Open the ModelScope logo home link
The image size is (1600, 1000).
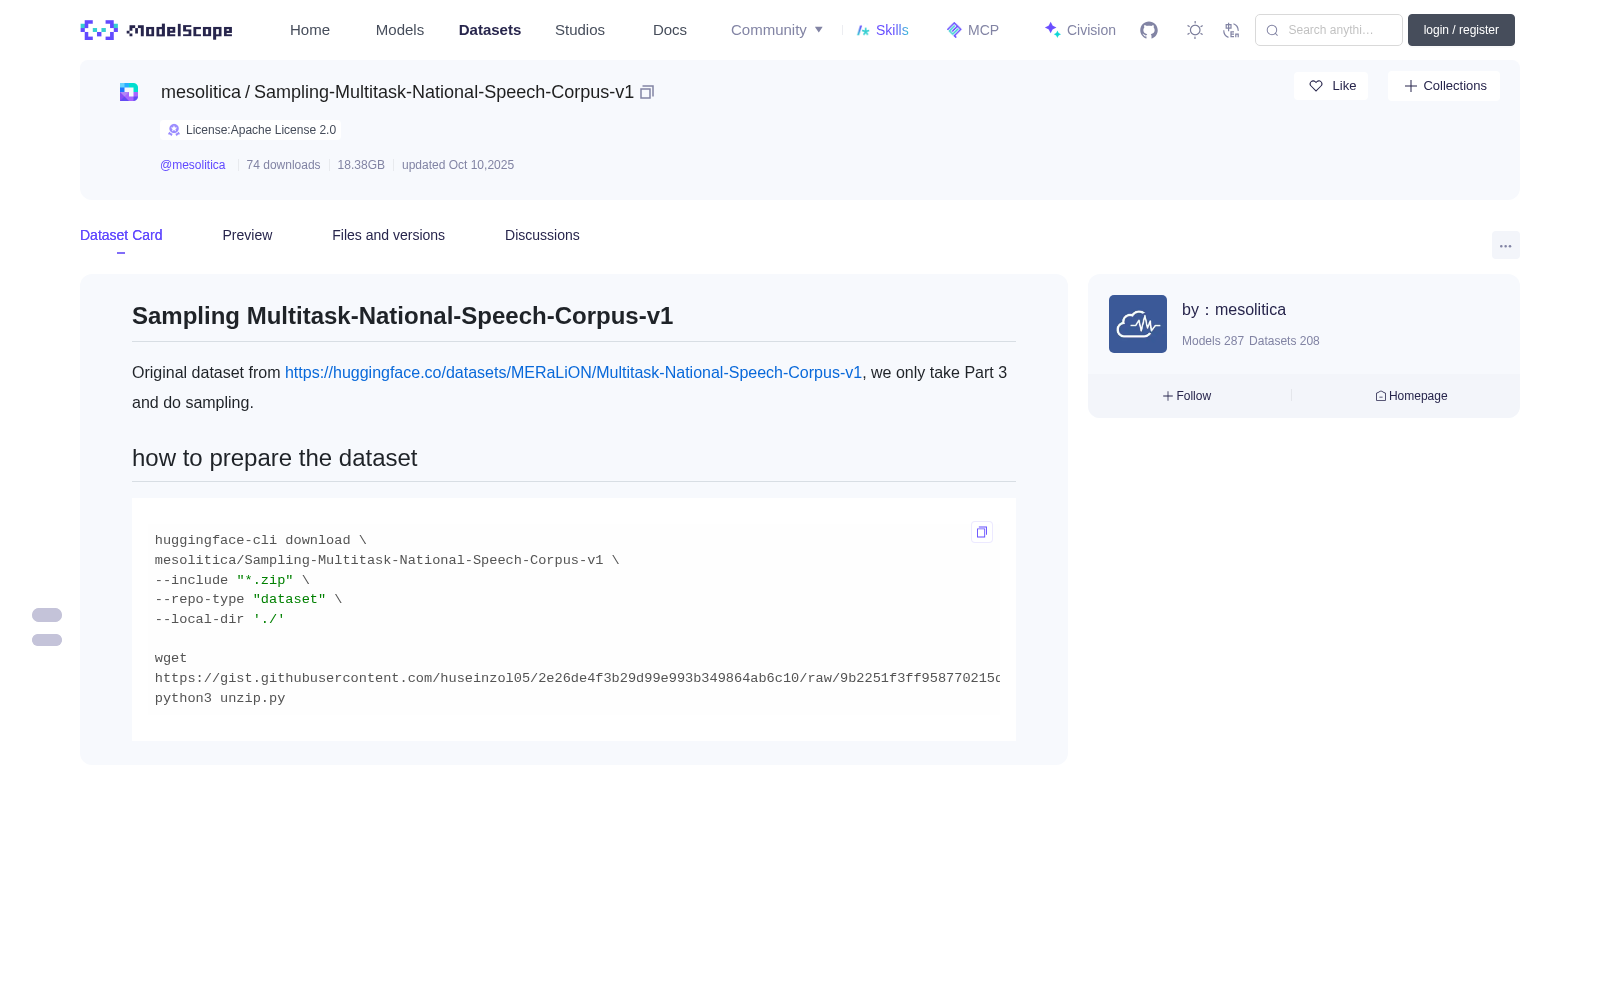(x=157, y=30)
